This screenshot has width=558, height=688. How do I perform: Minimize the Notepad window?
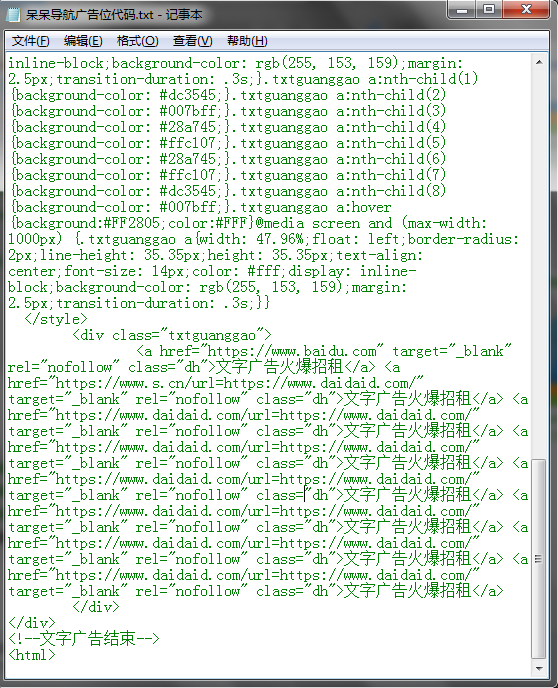461,10
